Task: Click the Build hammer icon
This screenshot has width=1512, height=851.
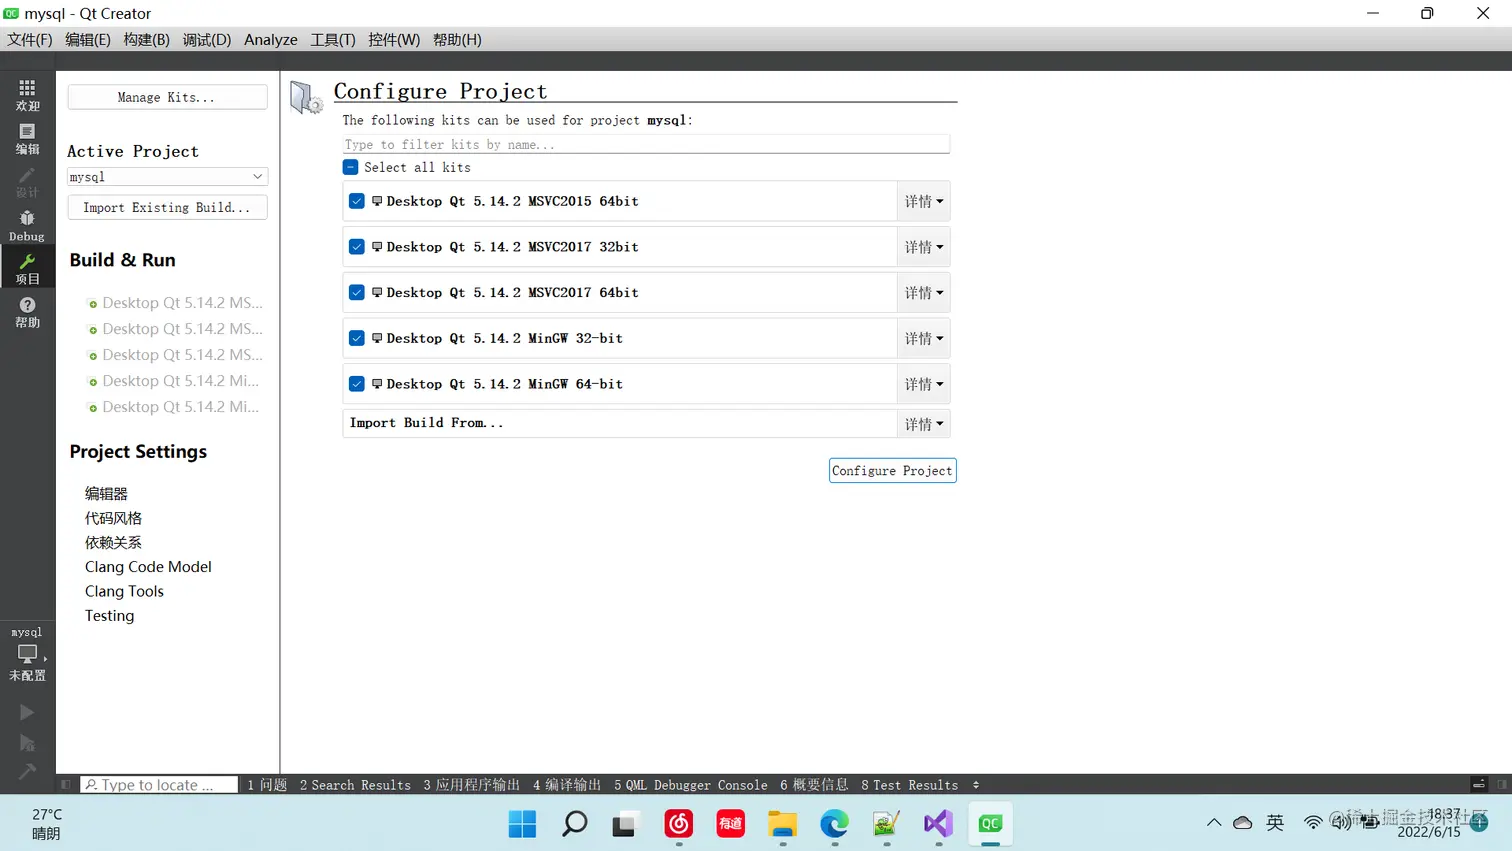Action: (x=27, y=771)
